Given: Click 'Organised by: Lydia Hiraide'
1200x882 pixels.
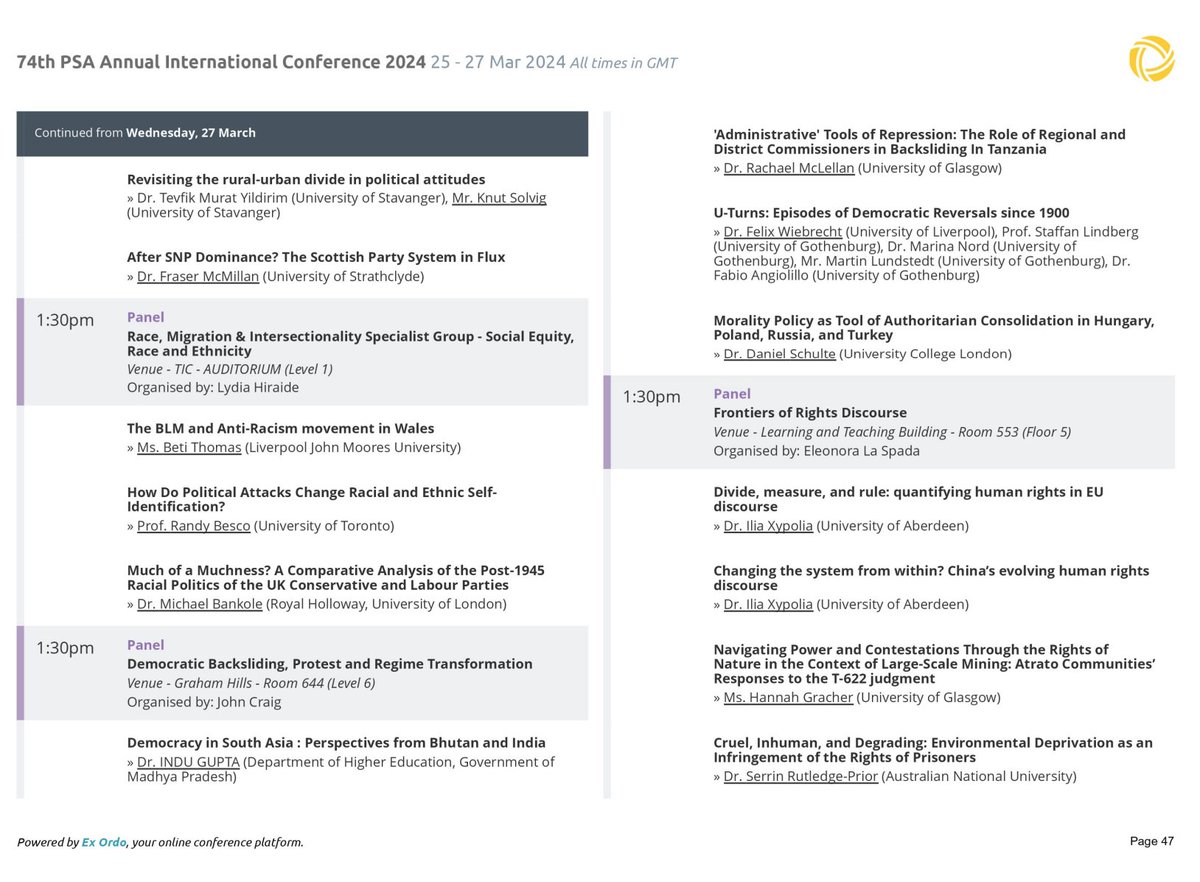Looking at the screenshot, I should coord(213,388).
